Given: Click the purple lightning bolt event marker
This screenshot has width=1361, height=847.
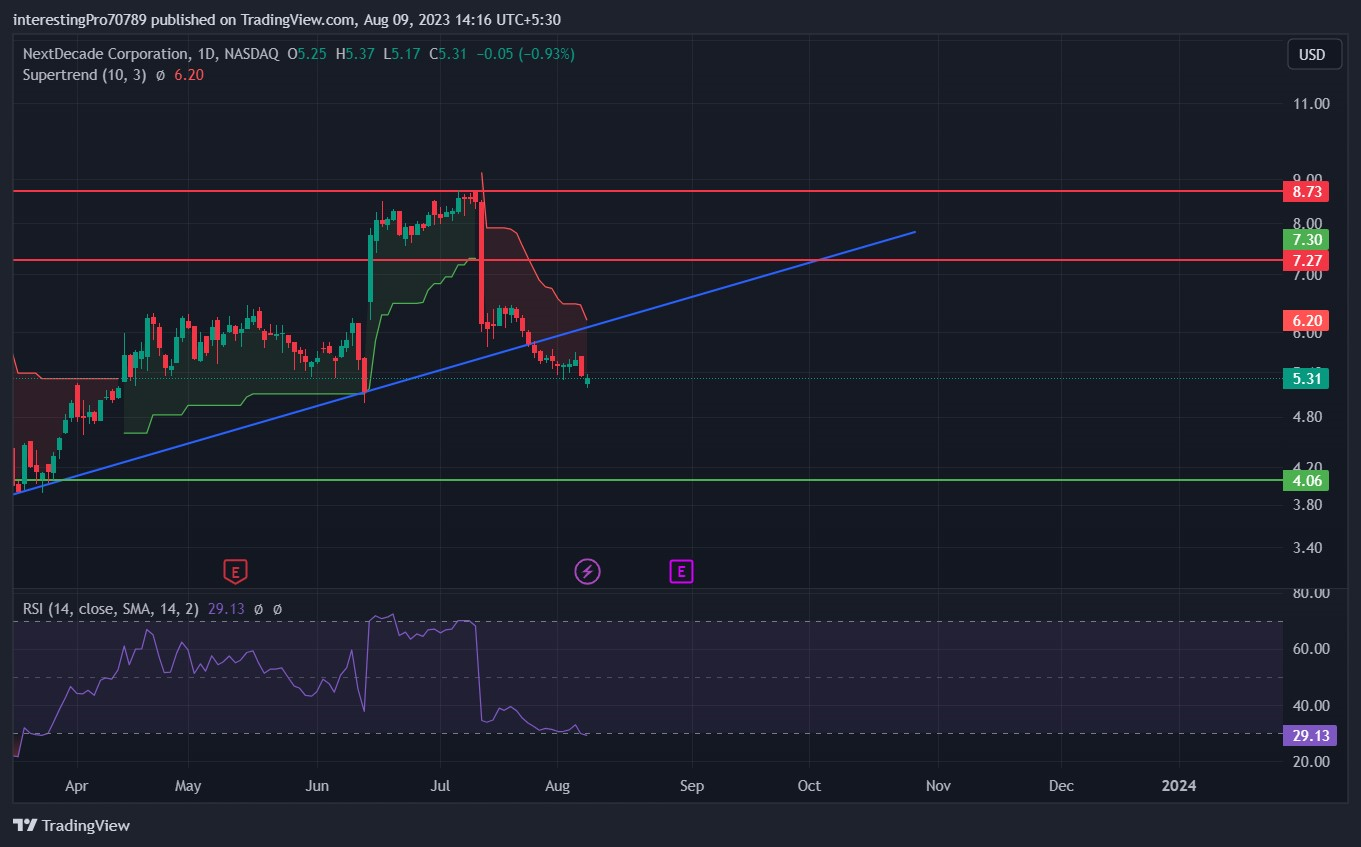Looking at the screenshot, I should click(x=587, y=572).
